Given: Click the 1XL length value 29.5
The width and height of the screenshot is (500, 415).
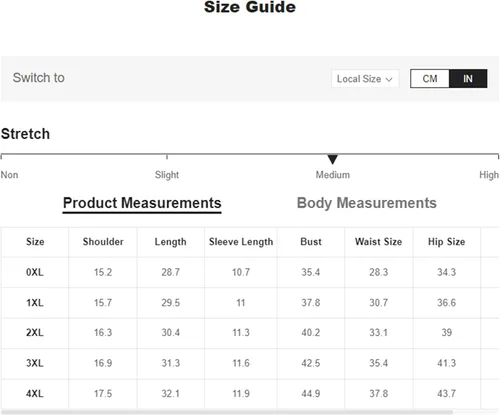Looking at the screenshot, I should tap(170, 303).
